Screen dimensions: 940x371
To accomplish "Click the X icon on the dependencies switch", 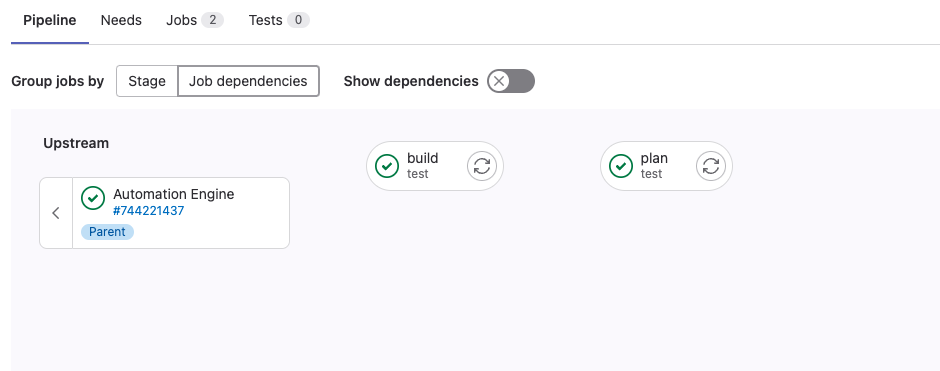I will (x=499, y=81).
